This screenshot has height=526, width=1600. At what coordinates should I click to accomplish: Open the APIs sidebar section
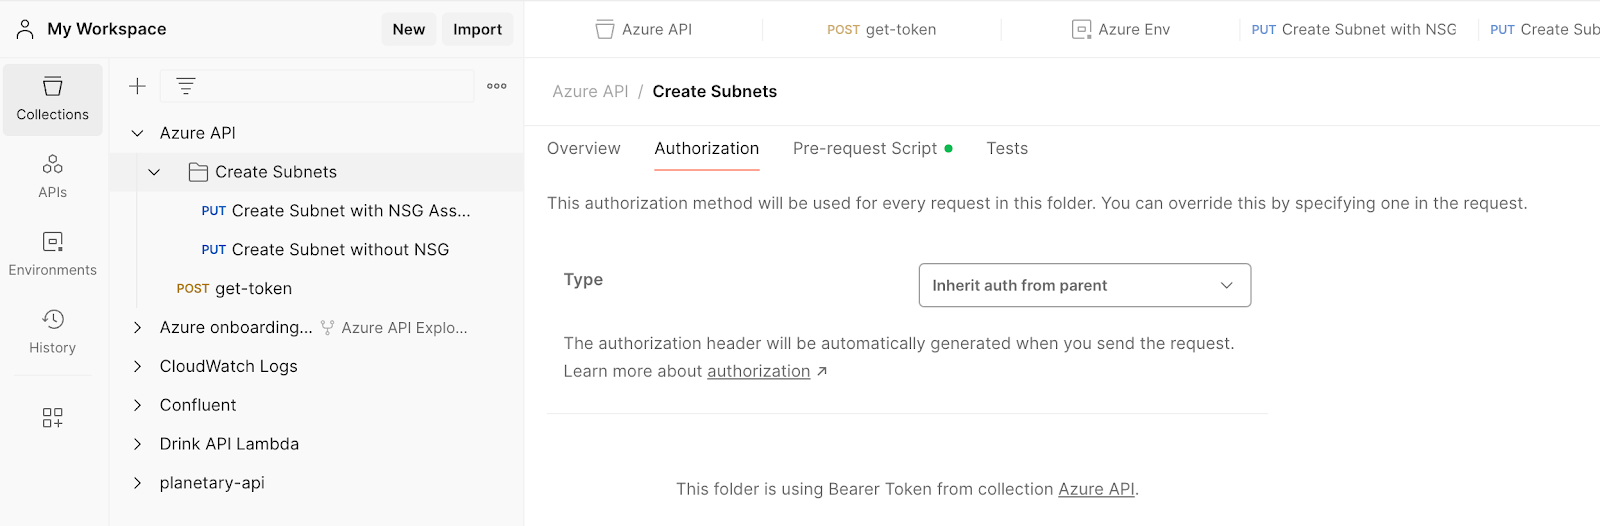53,176
